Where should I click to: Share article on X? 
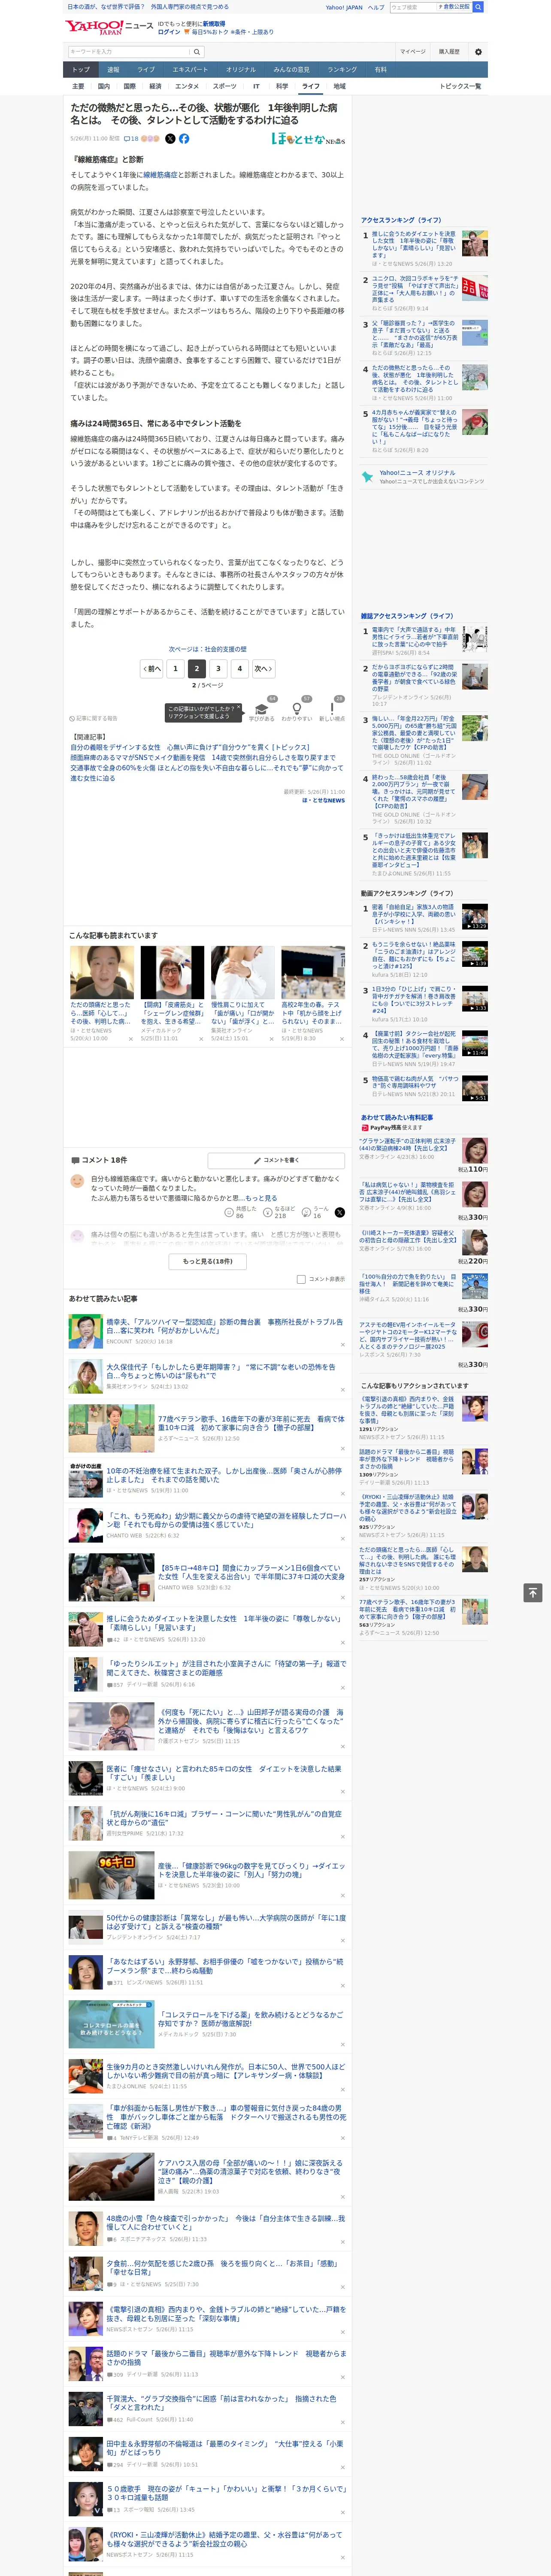pyautogui.click(x=170, y=139)
